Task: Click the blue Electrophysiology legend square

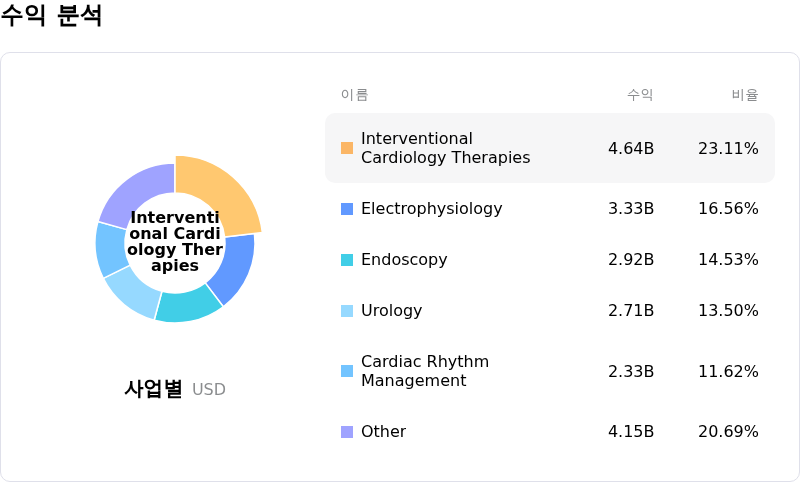Action: click(347, 209)
